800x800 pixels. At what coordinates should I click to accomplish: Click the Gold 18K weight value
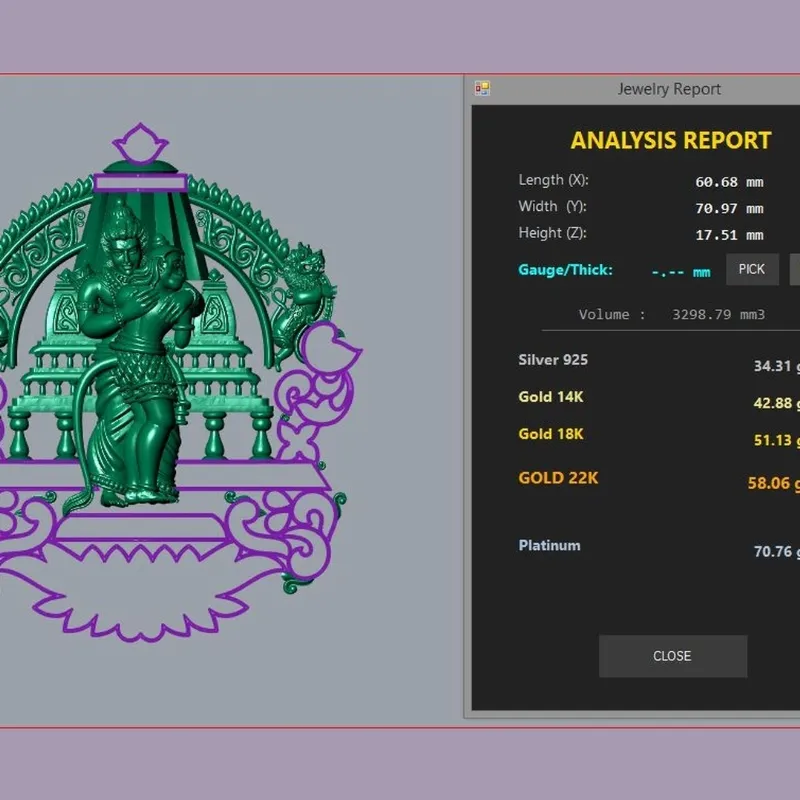coord(777,440)
